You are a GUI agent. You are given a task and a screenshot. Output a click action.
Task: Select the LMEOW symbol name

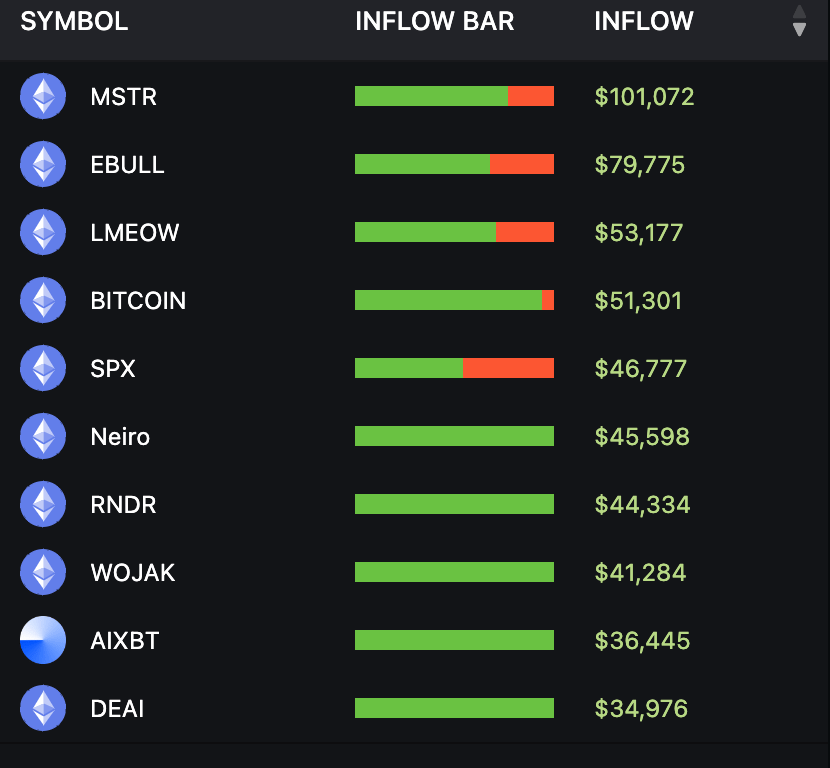(134, 233)
